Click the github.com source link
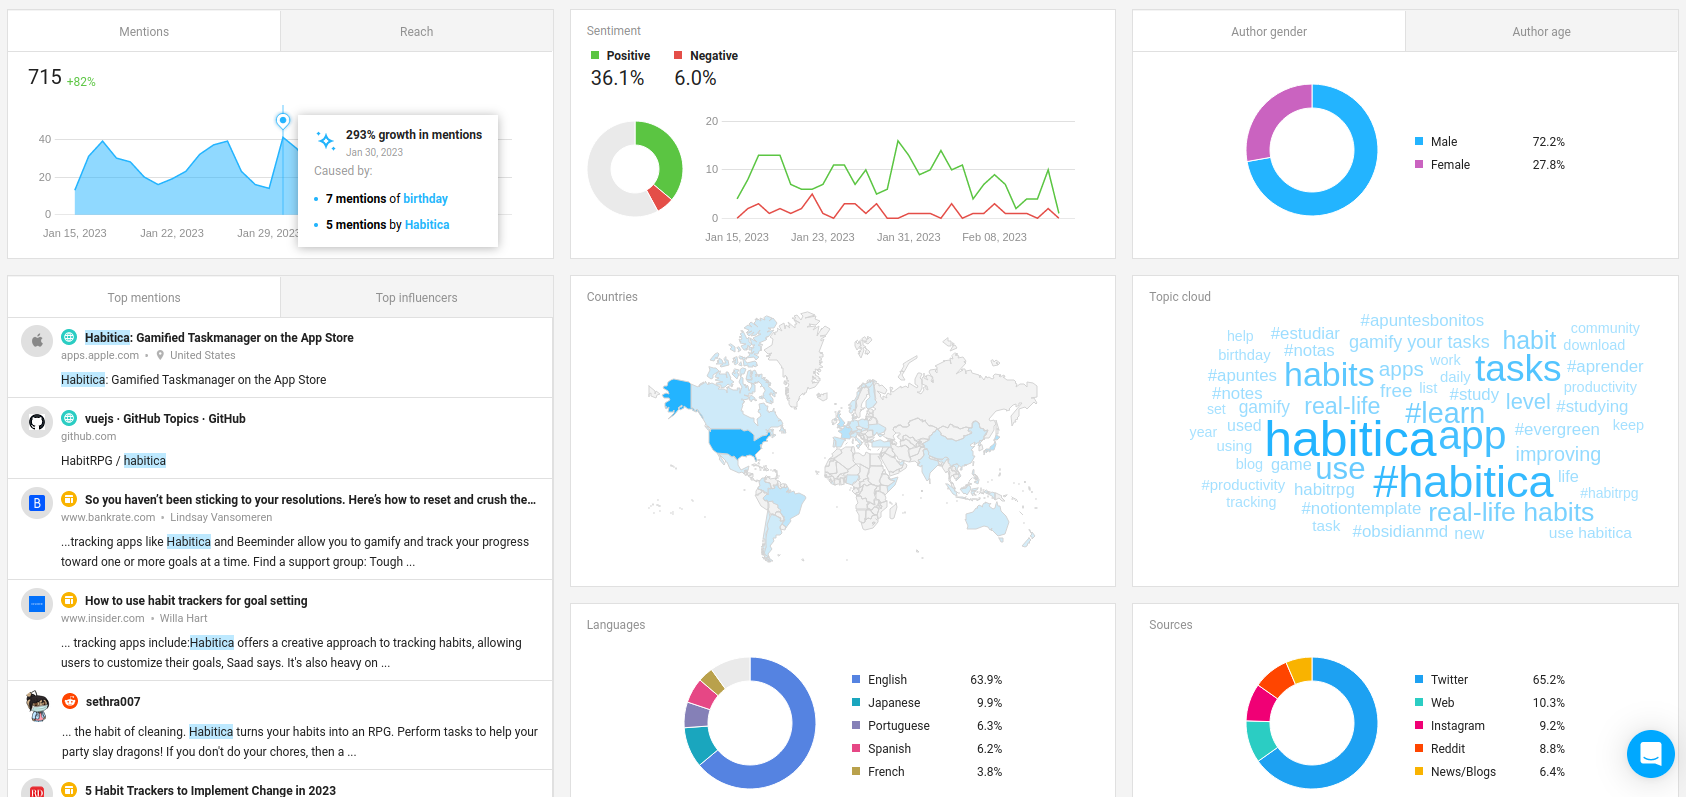The height and width of the screenshot is (797, 1686). tap(88, 436)
